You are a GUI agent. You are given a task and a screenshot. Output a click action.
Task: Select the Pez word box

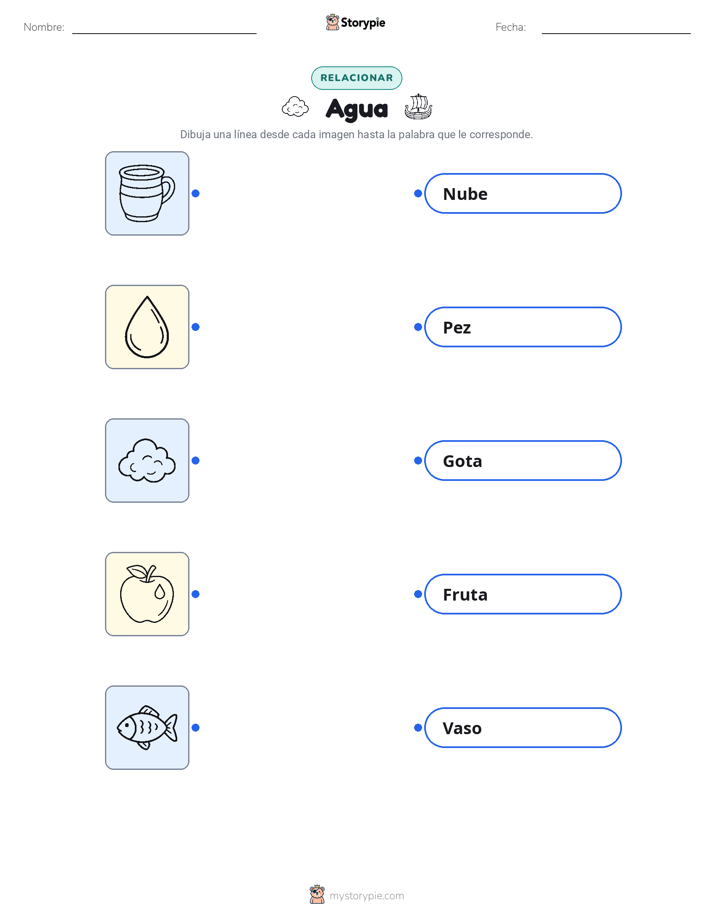pos(523,327)
